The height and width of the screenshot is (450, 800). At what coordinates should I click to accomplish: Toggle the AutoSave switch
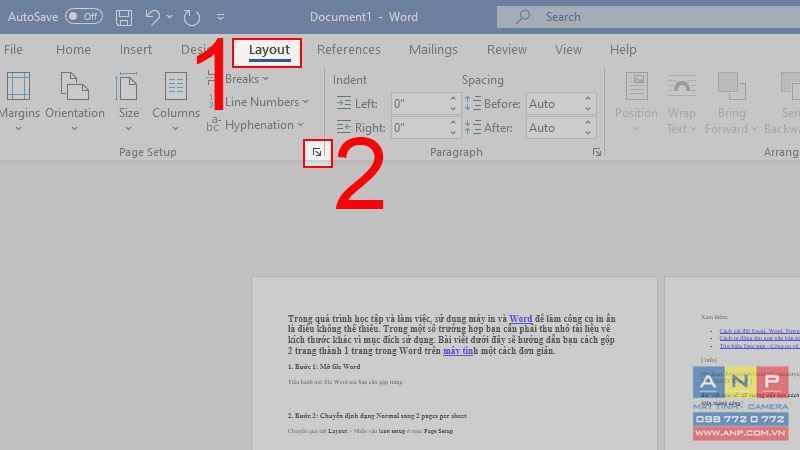(x=84, y=17)
